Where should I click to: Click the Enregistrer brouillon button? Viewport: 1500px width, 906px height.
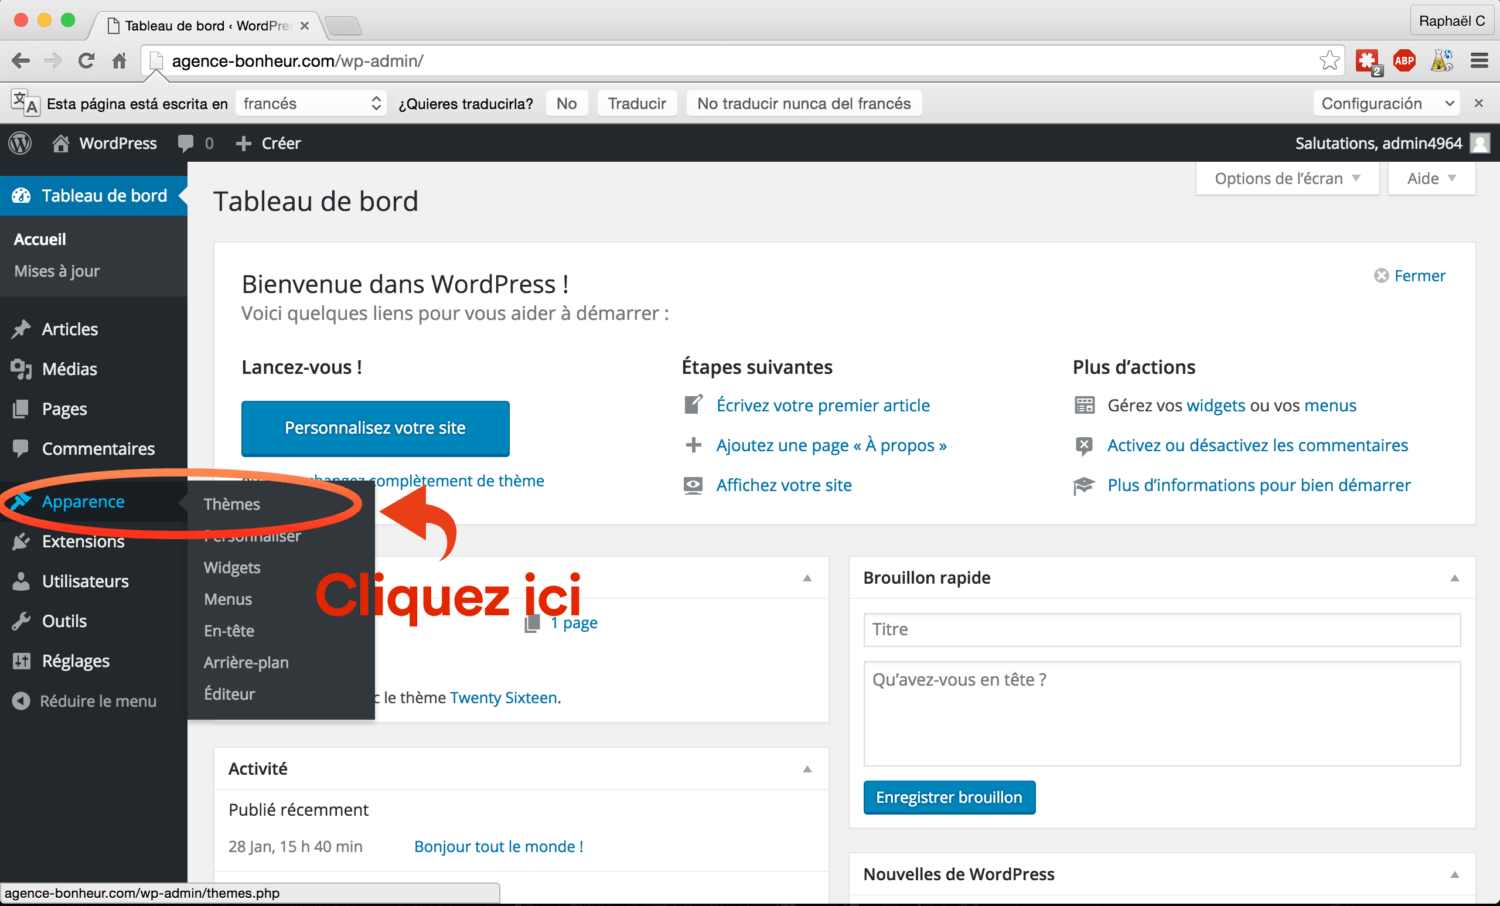[949, 797]
